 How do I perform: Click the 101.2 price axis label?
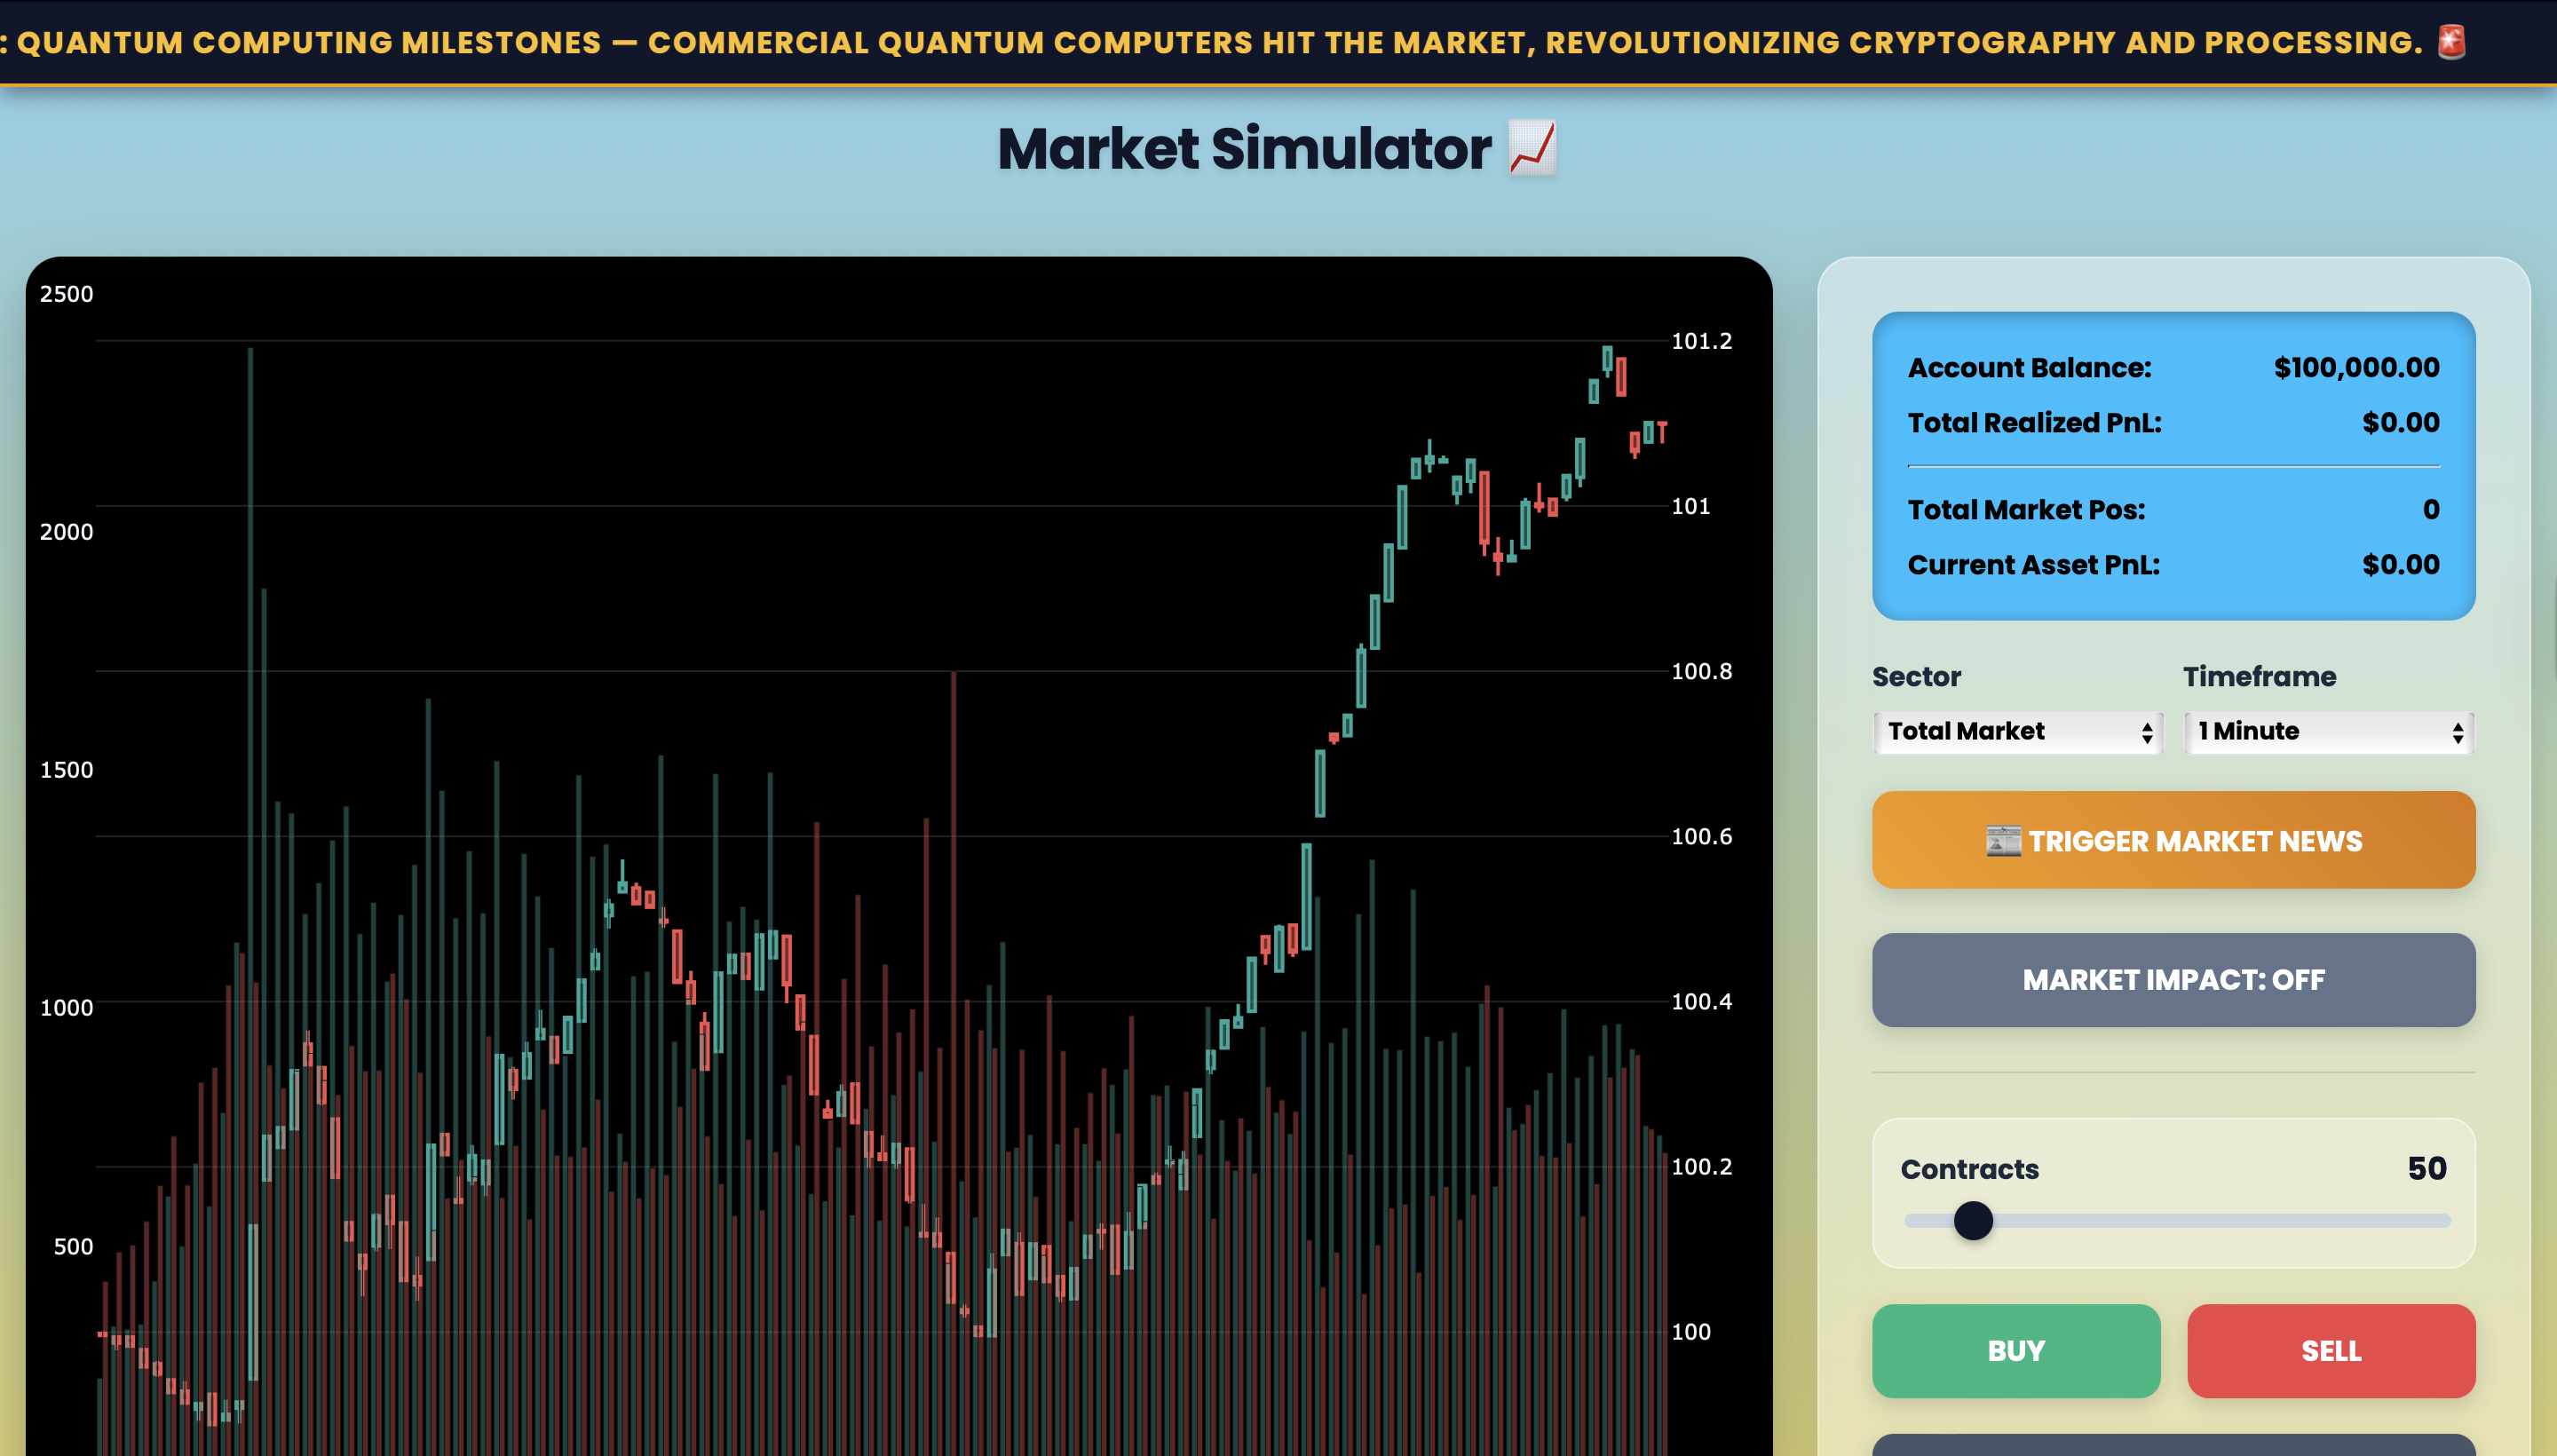[x=1701, y=341]
